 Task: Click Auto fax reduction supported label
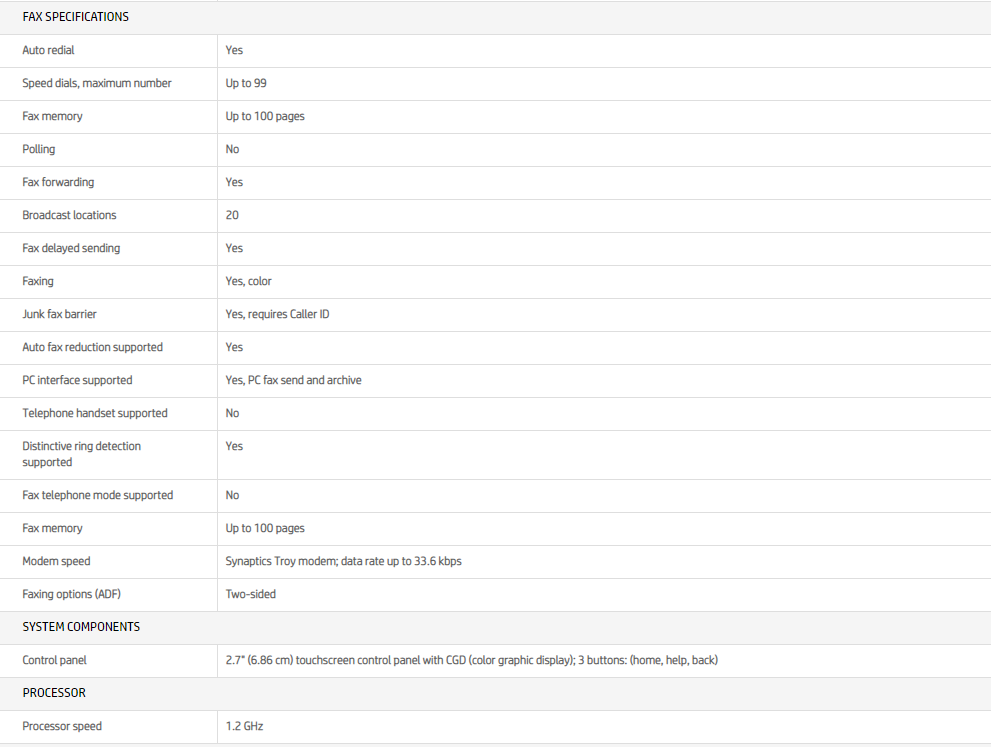point(92,347)
